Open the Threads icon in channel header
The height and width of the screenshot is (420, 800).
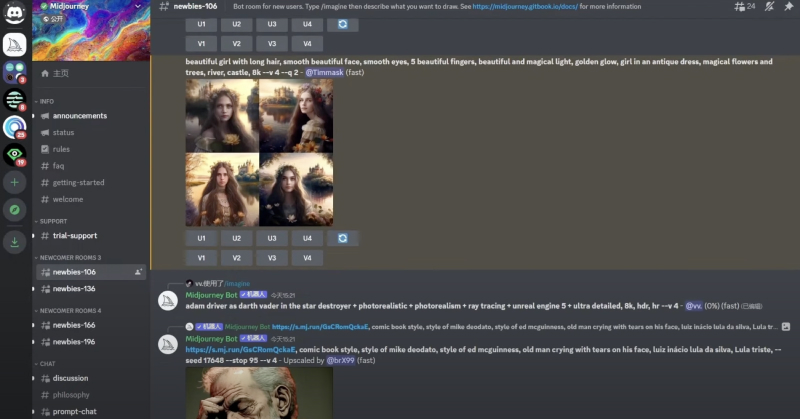point(739,6)
